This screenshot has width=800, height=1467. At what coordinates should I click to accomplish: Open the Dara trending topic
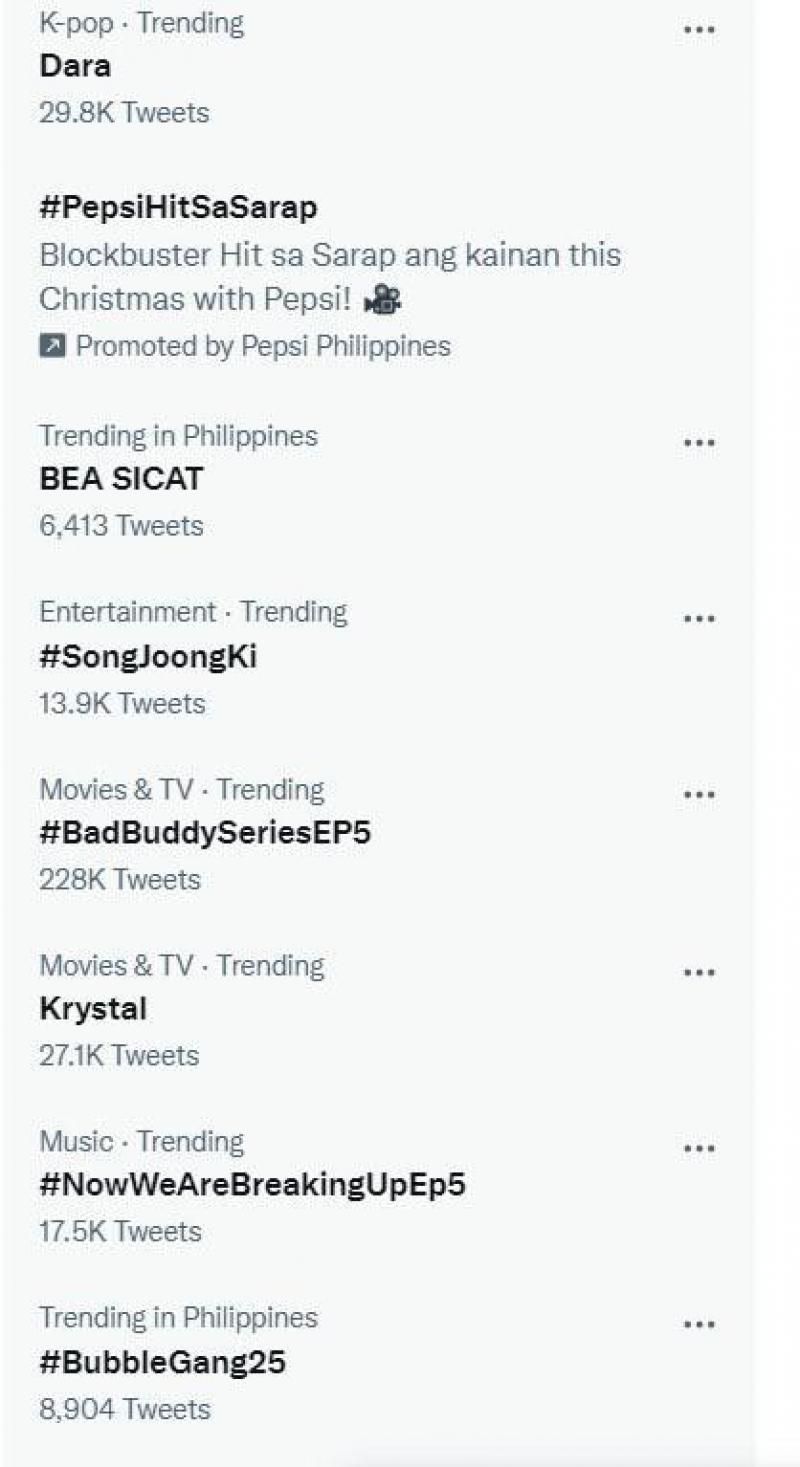point(75,67)
